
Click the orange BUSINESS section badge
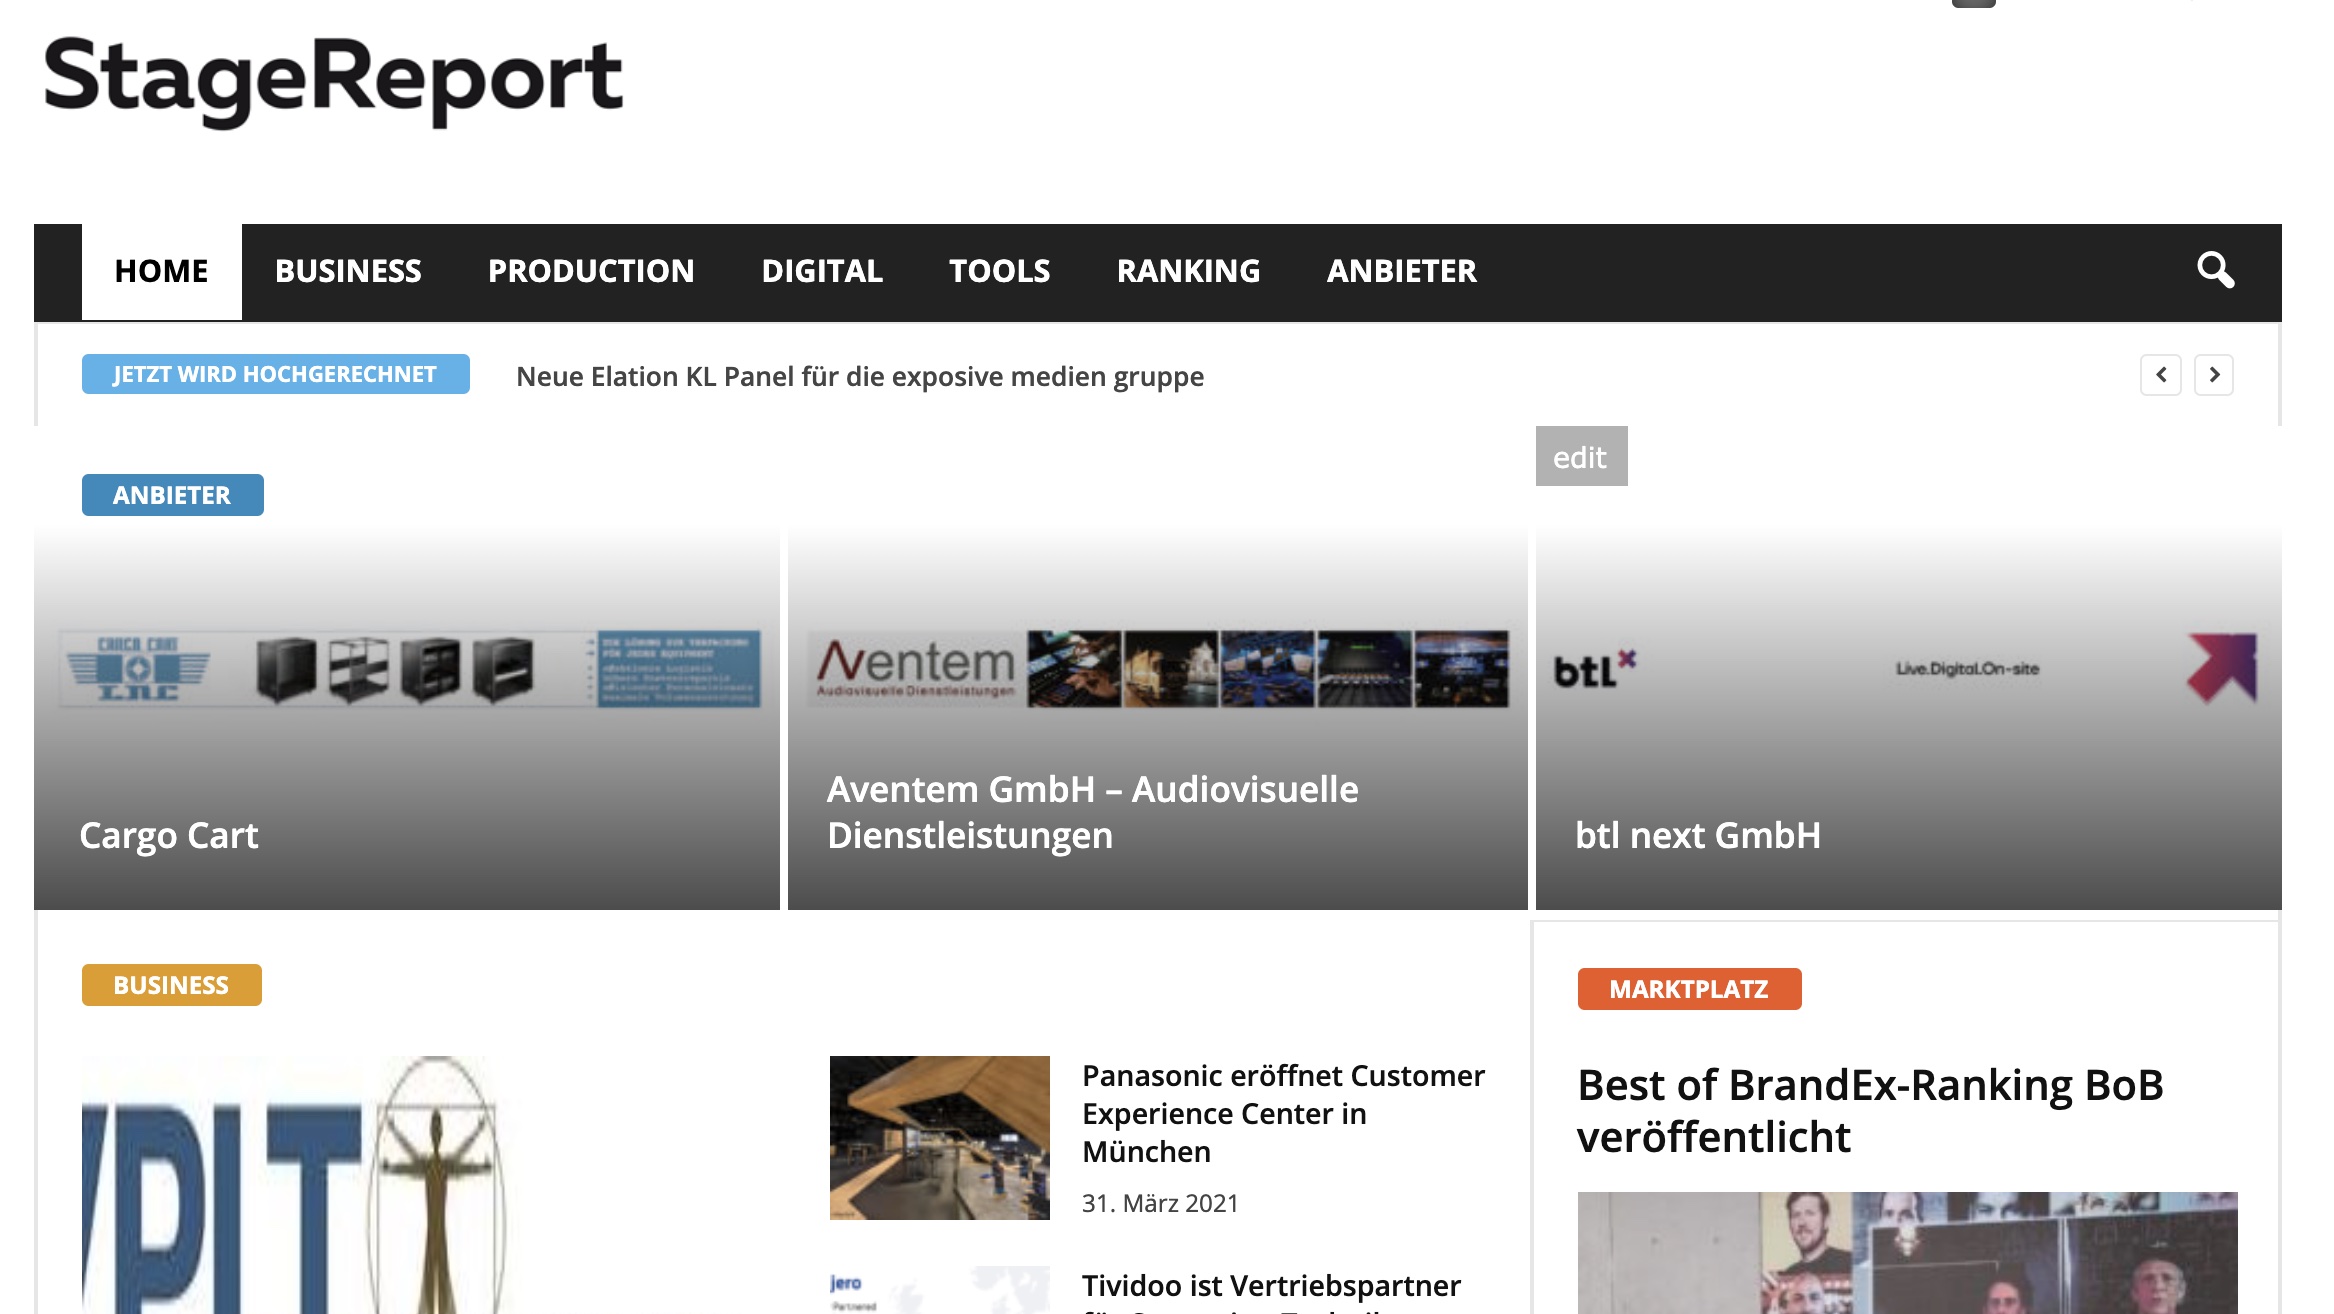coord(171,985)
